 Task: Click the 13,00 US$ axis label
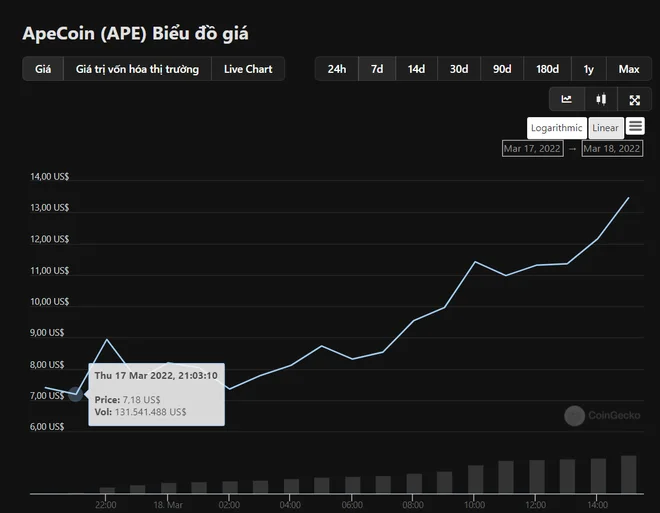[49, 207]
